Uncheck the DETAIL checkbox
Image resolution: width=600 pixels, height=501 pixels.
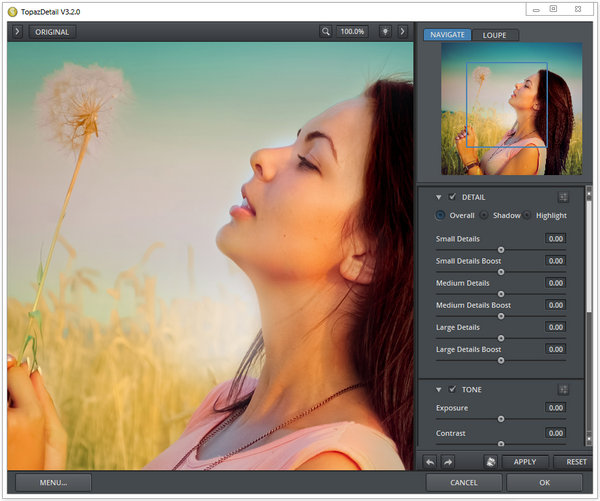(x=453, y=197)
